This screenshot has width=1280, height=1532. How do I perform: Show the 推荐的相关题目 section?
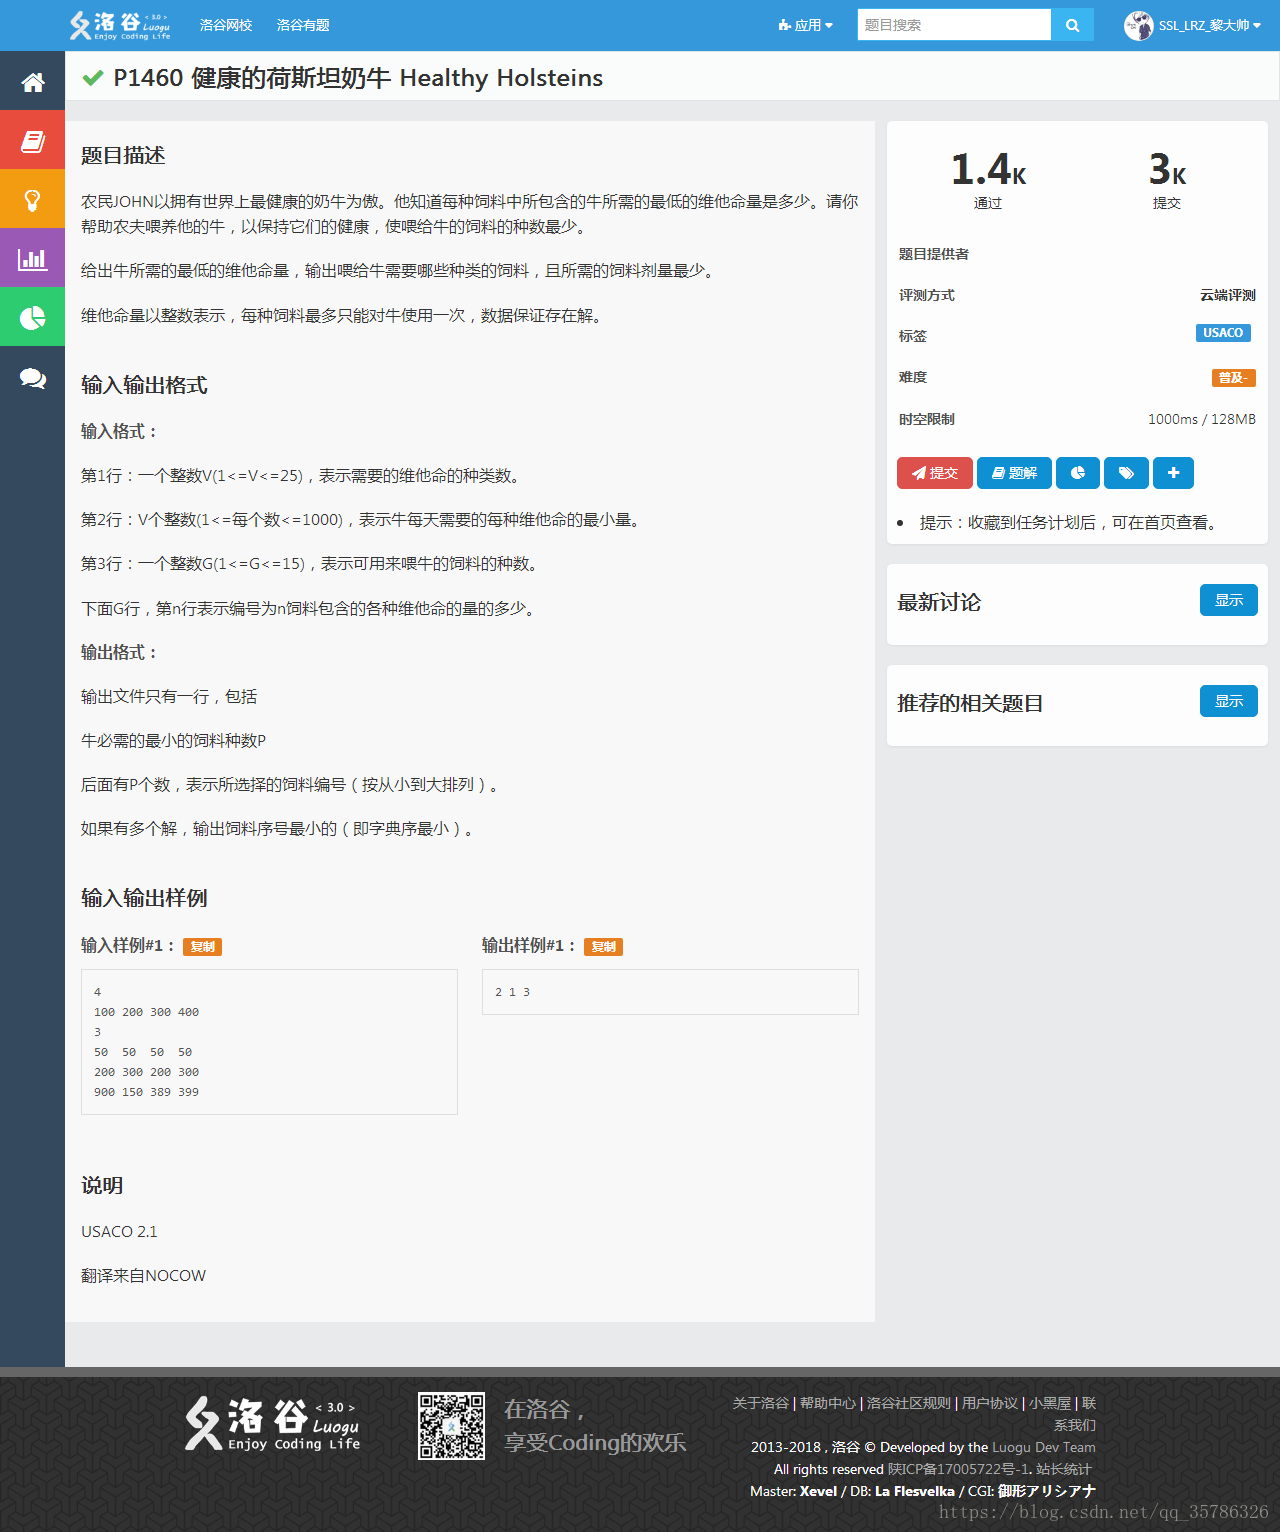(1229, 701)
